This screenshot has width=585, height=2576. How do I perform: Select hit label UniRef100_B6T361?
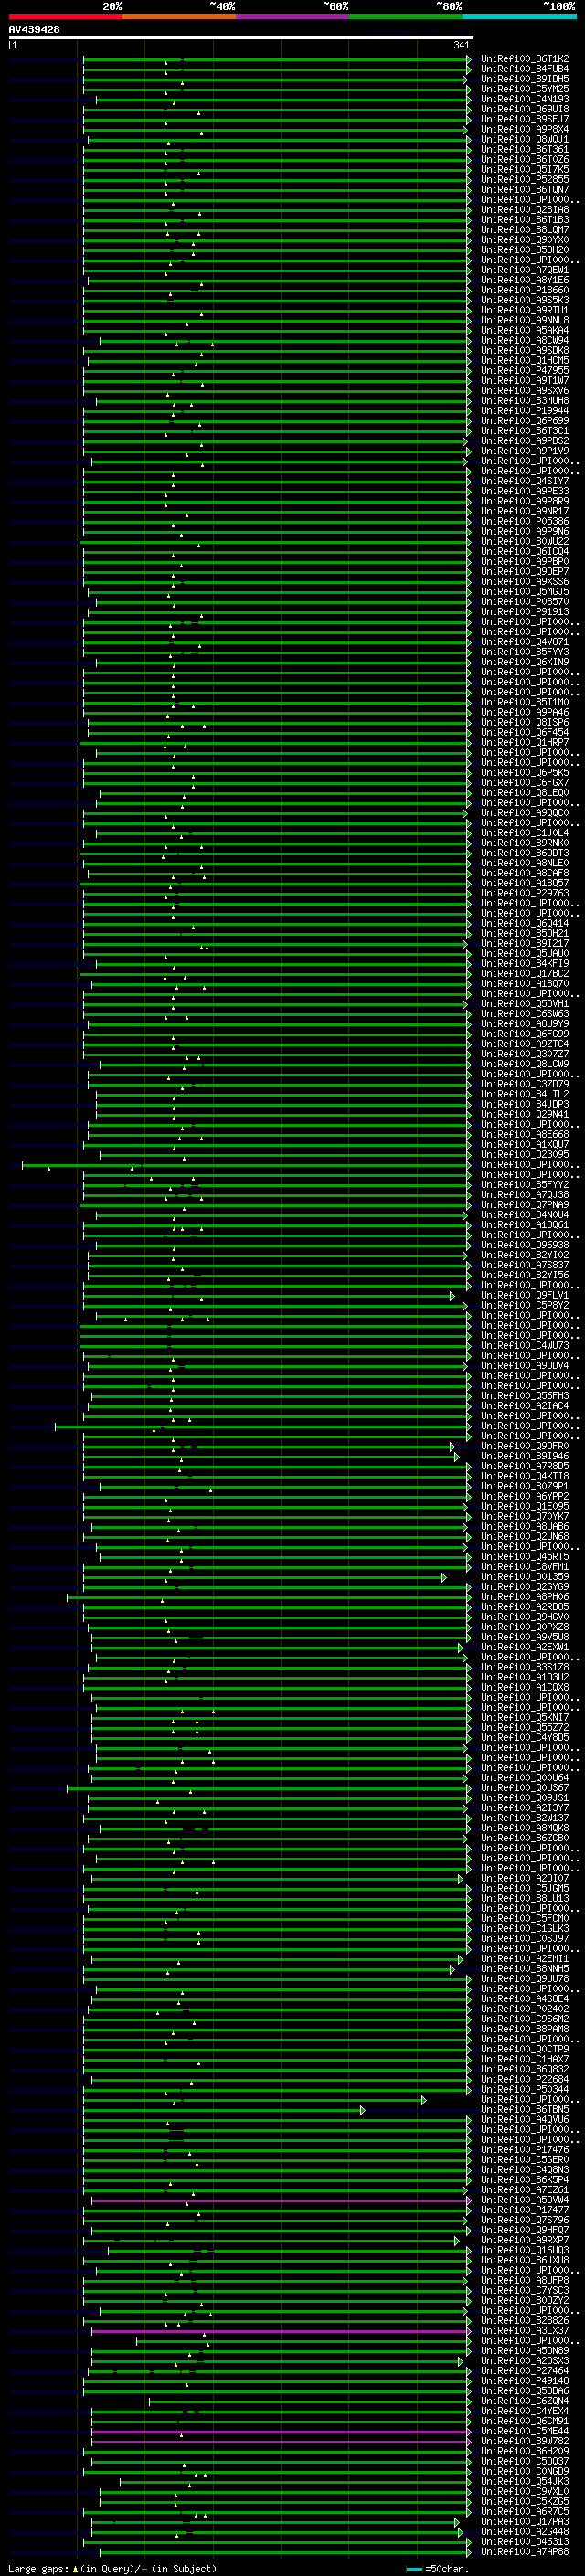[x=524, y=149]
